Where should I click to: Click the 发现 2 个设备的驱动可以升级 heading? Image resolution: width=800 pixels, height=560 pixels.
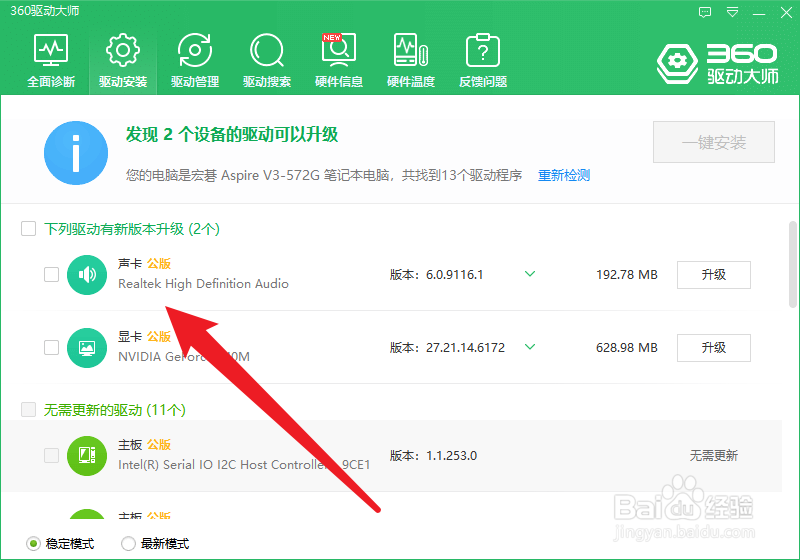[232, 135]
